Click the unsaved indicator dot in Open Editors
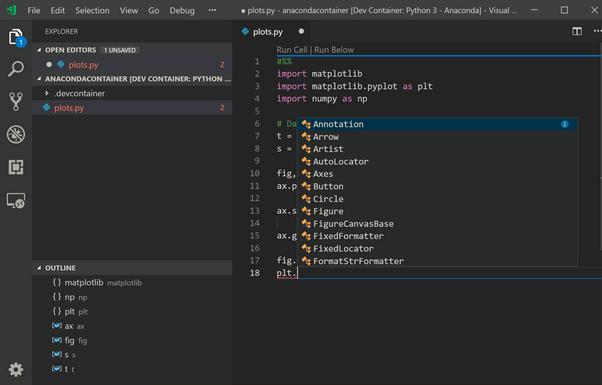This screenshot has height=385, width=602. click(x=49, y=64)
